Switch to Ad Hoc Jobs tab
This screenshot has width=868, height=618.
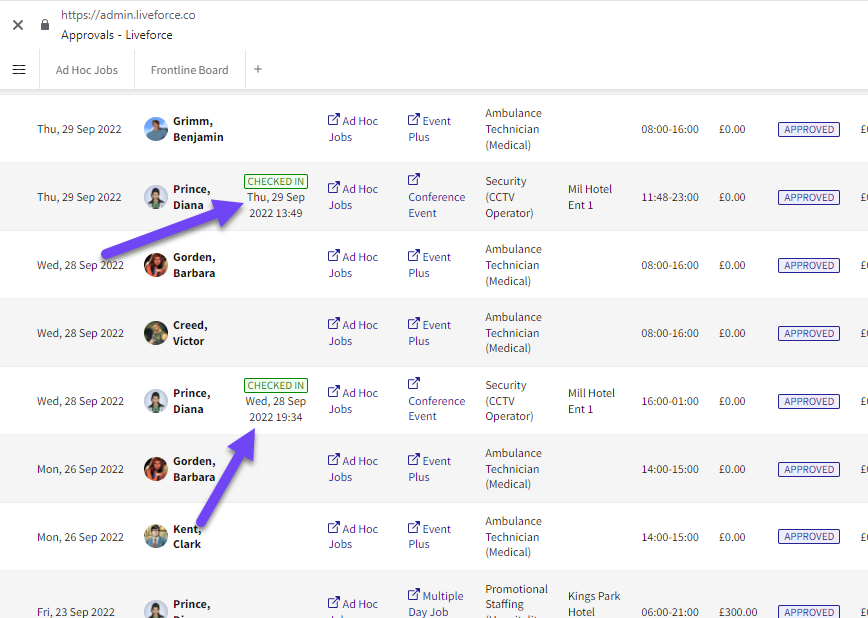click(x=86, y=70)
